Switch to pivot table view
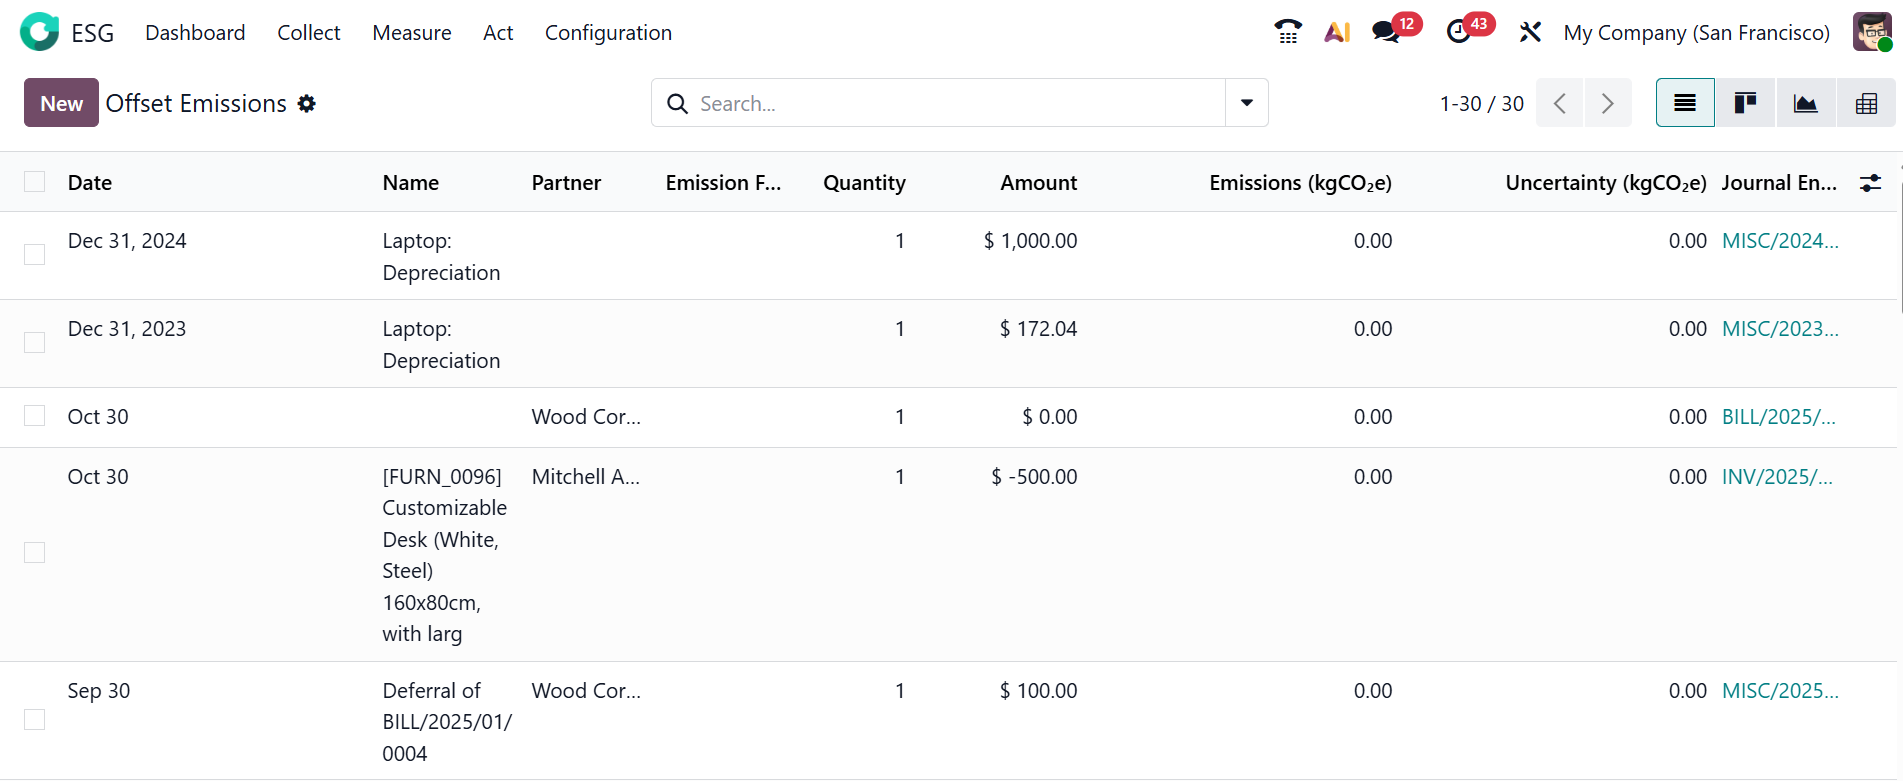The height and width of the screenshot is (781, 1903). click(x=1866, y=103)
